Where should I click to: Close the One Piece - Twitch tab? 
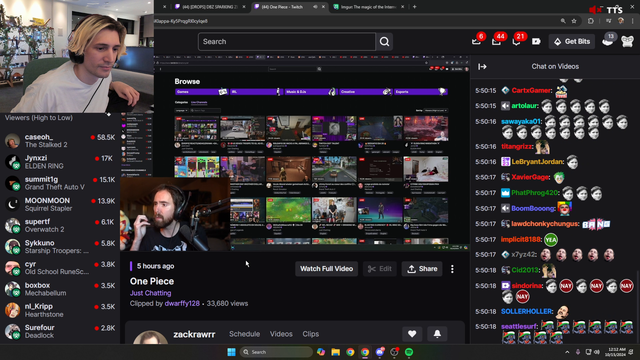[323, 7]
